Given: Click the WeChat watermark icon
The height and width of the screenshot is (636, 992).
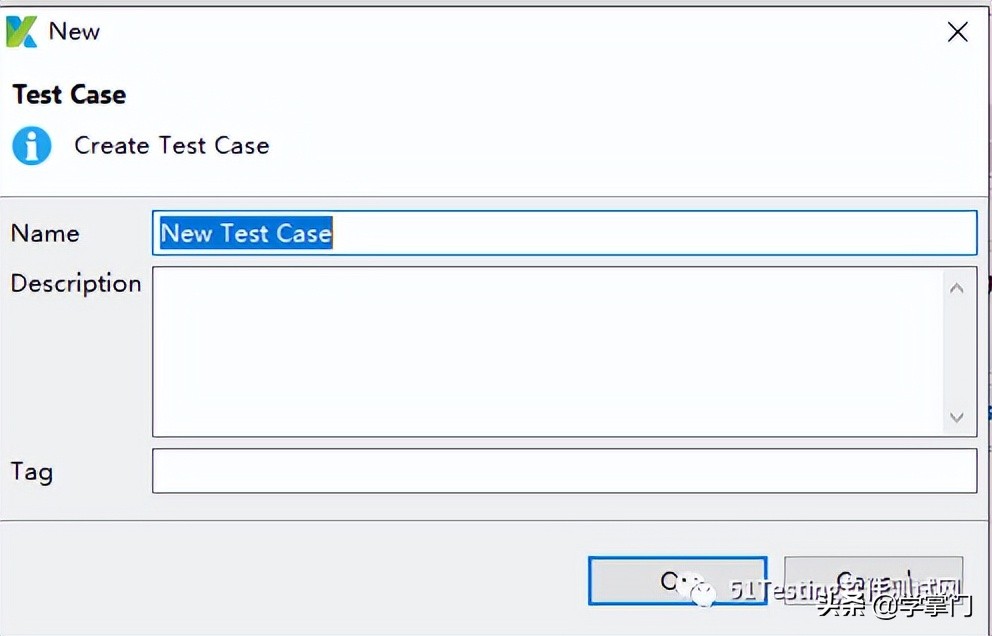Looking at the screenshot, I should point(702,592).
